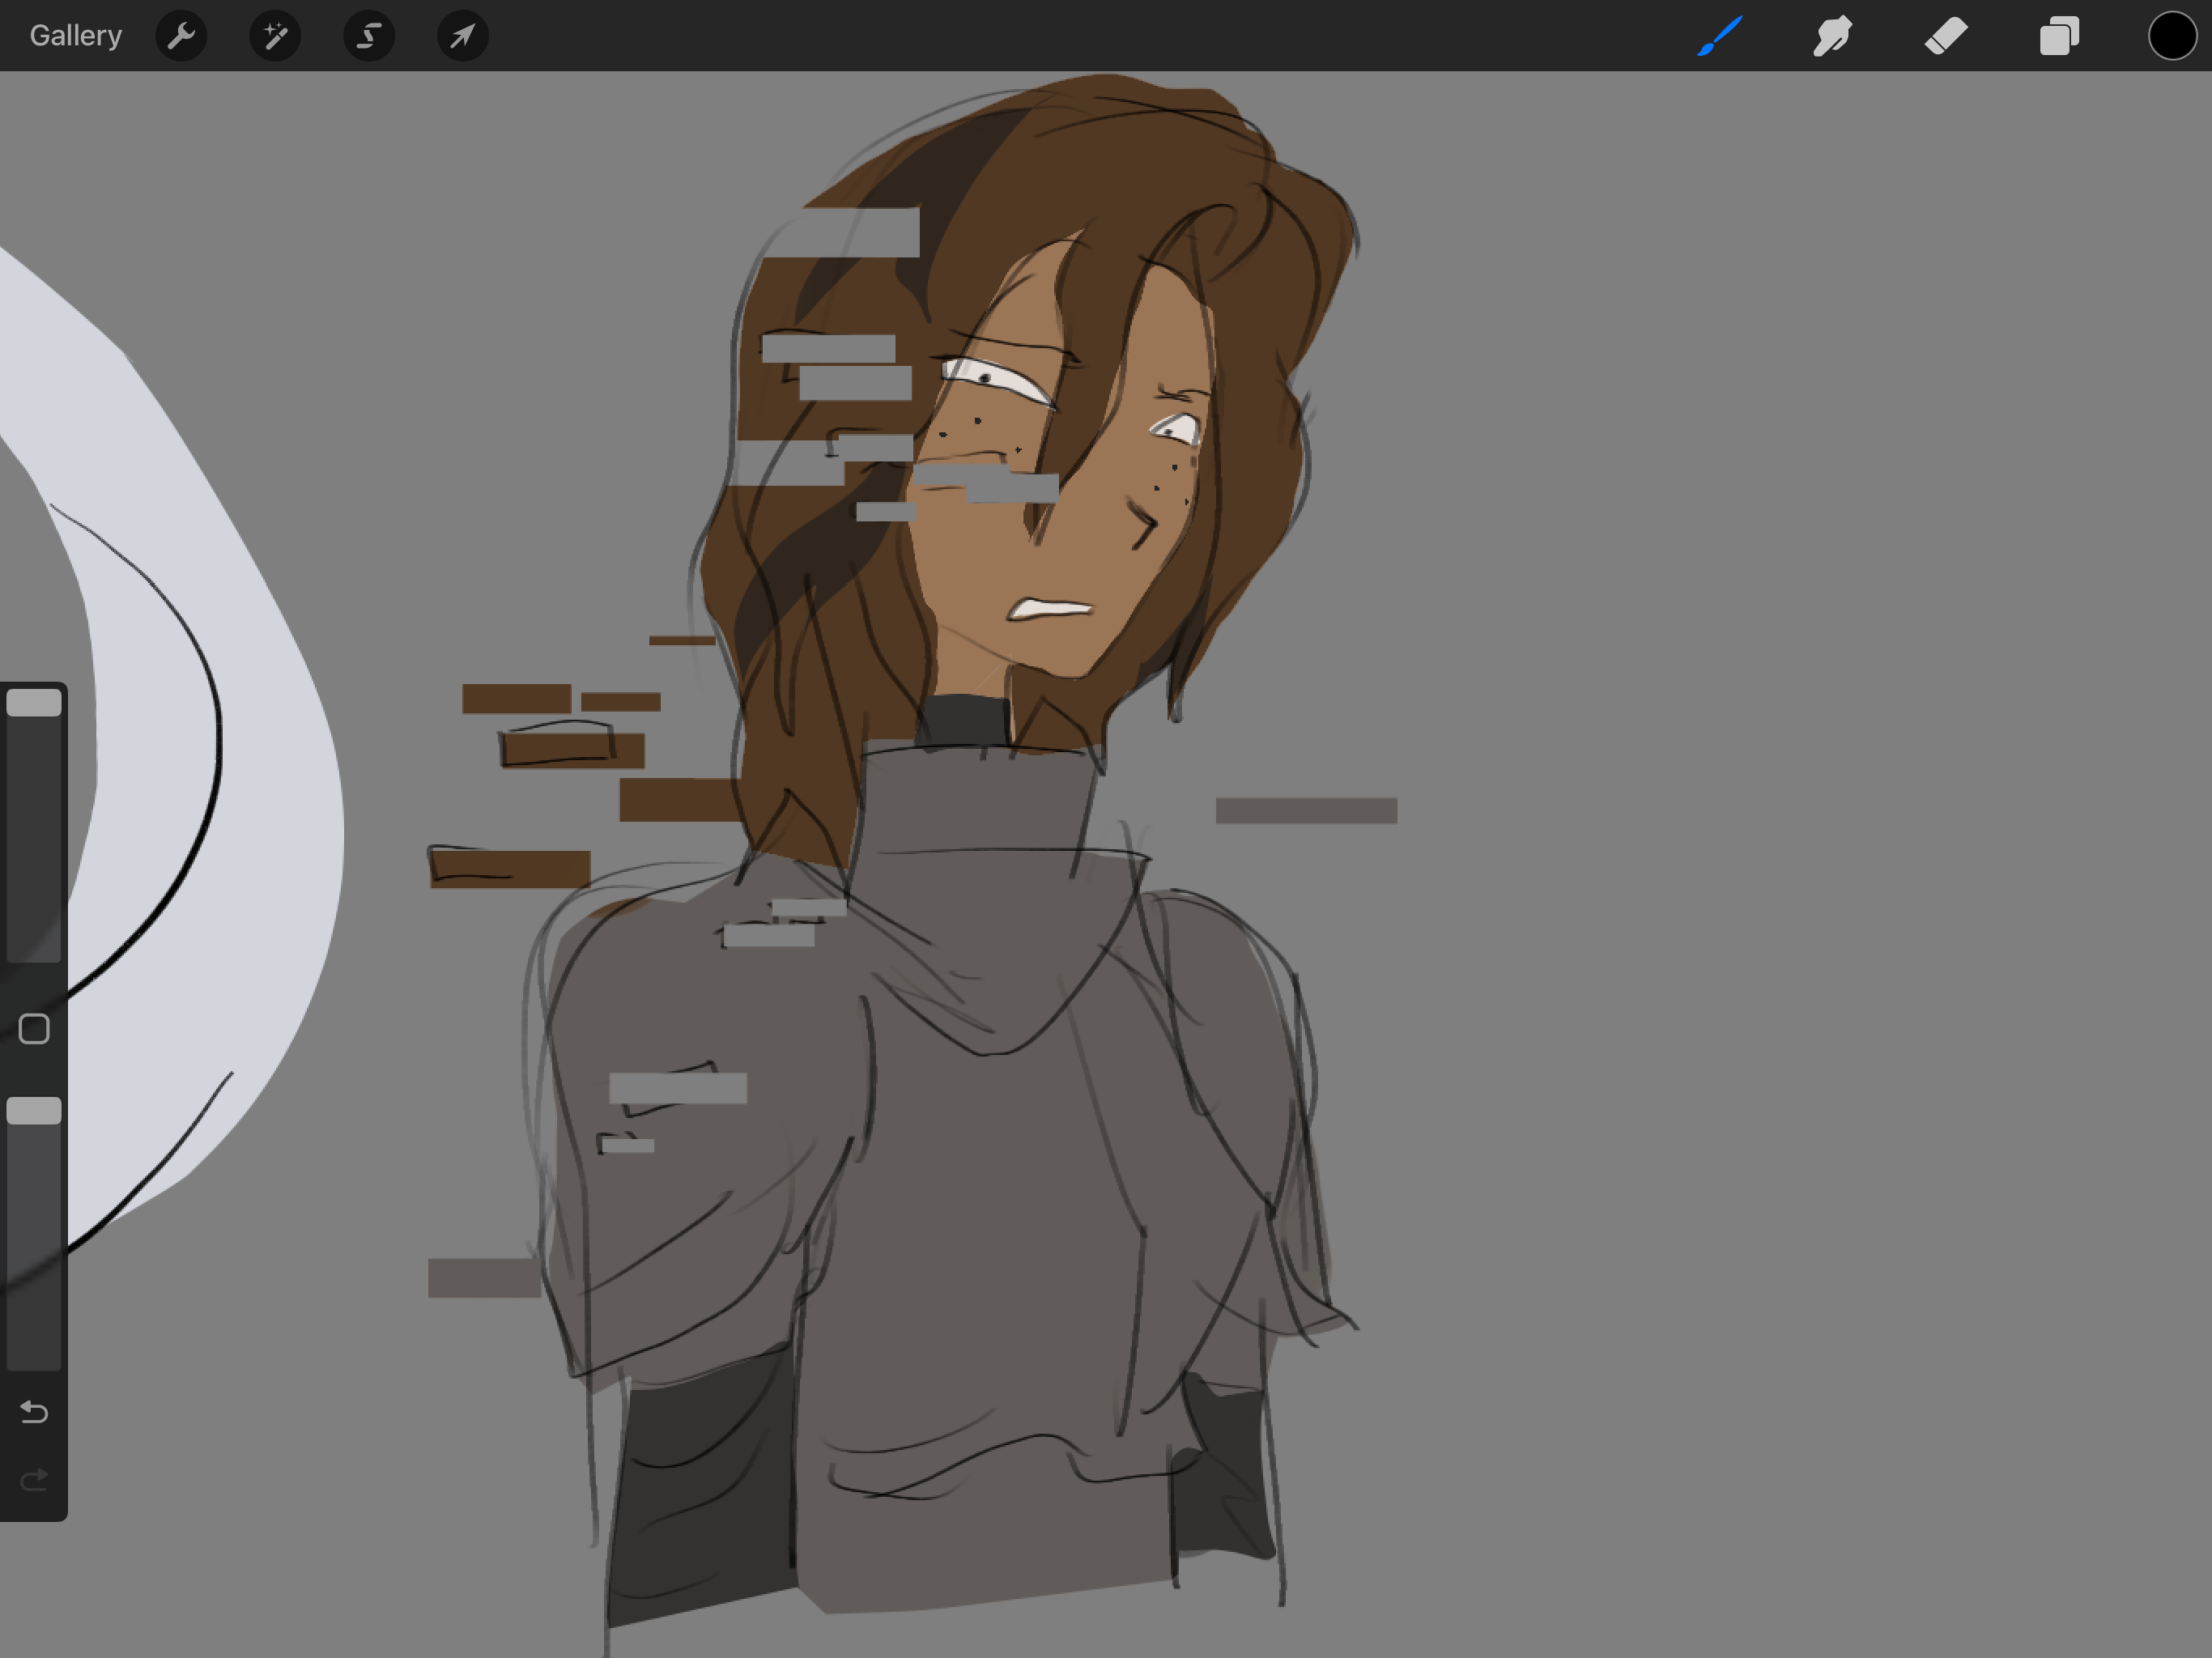Open the Adjustments magic wand menu

(275, 36)
